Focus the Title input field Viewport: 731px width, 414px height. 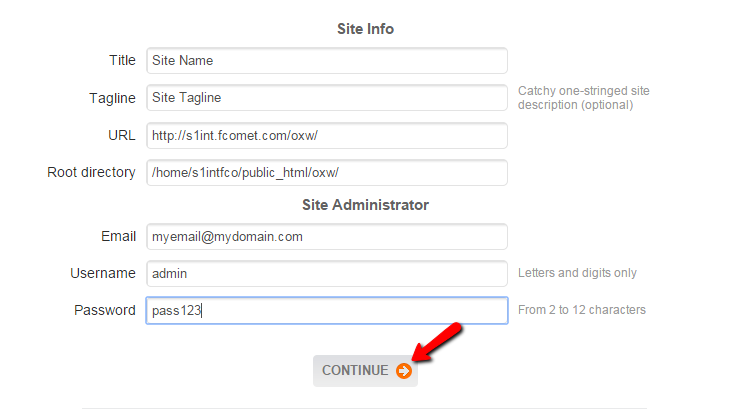point(326,60)
